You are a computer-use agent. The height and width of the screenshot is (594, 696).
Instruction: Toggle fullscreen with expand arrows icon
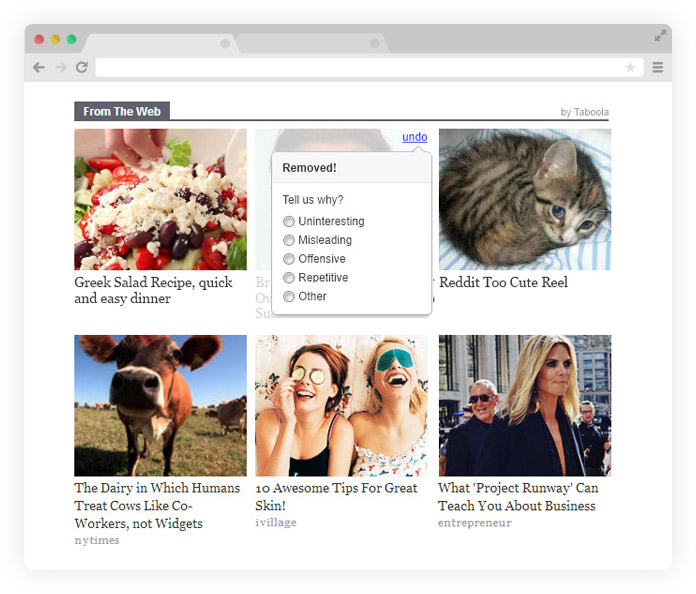tap(660, 36)
